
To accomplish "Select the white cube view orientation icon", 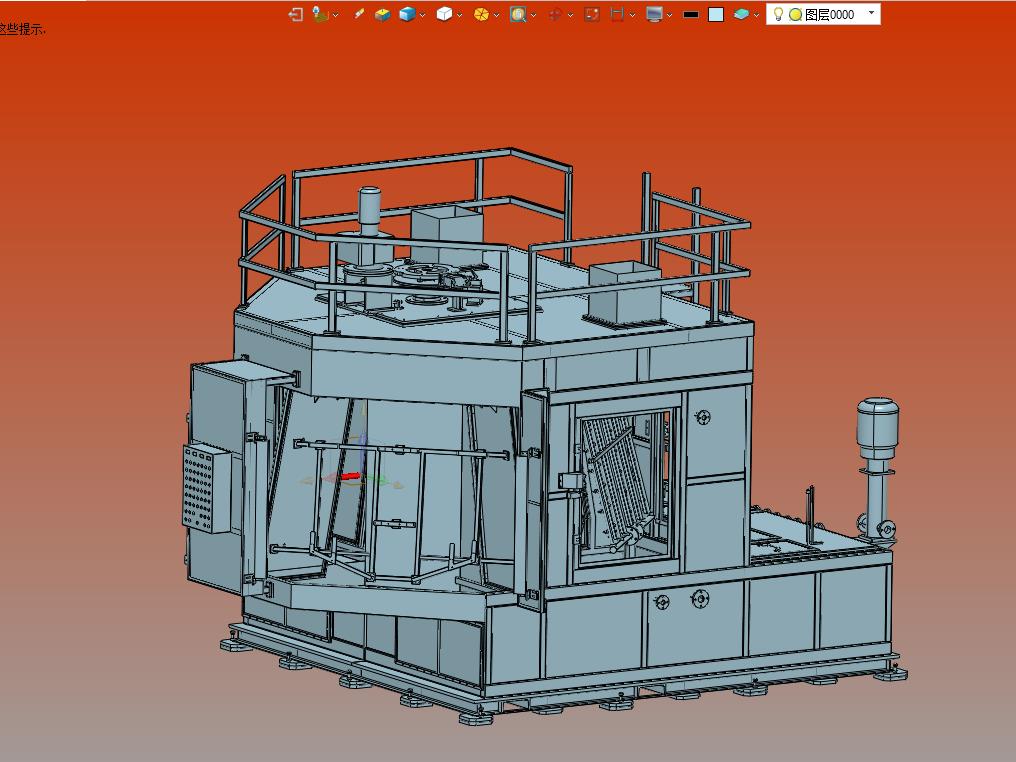I will click(x=444, y=14).
